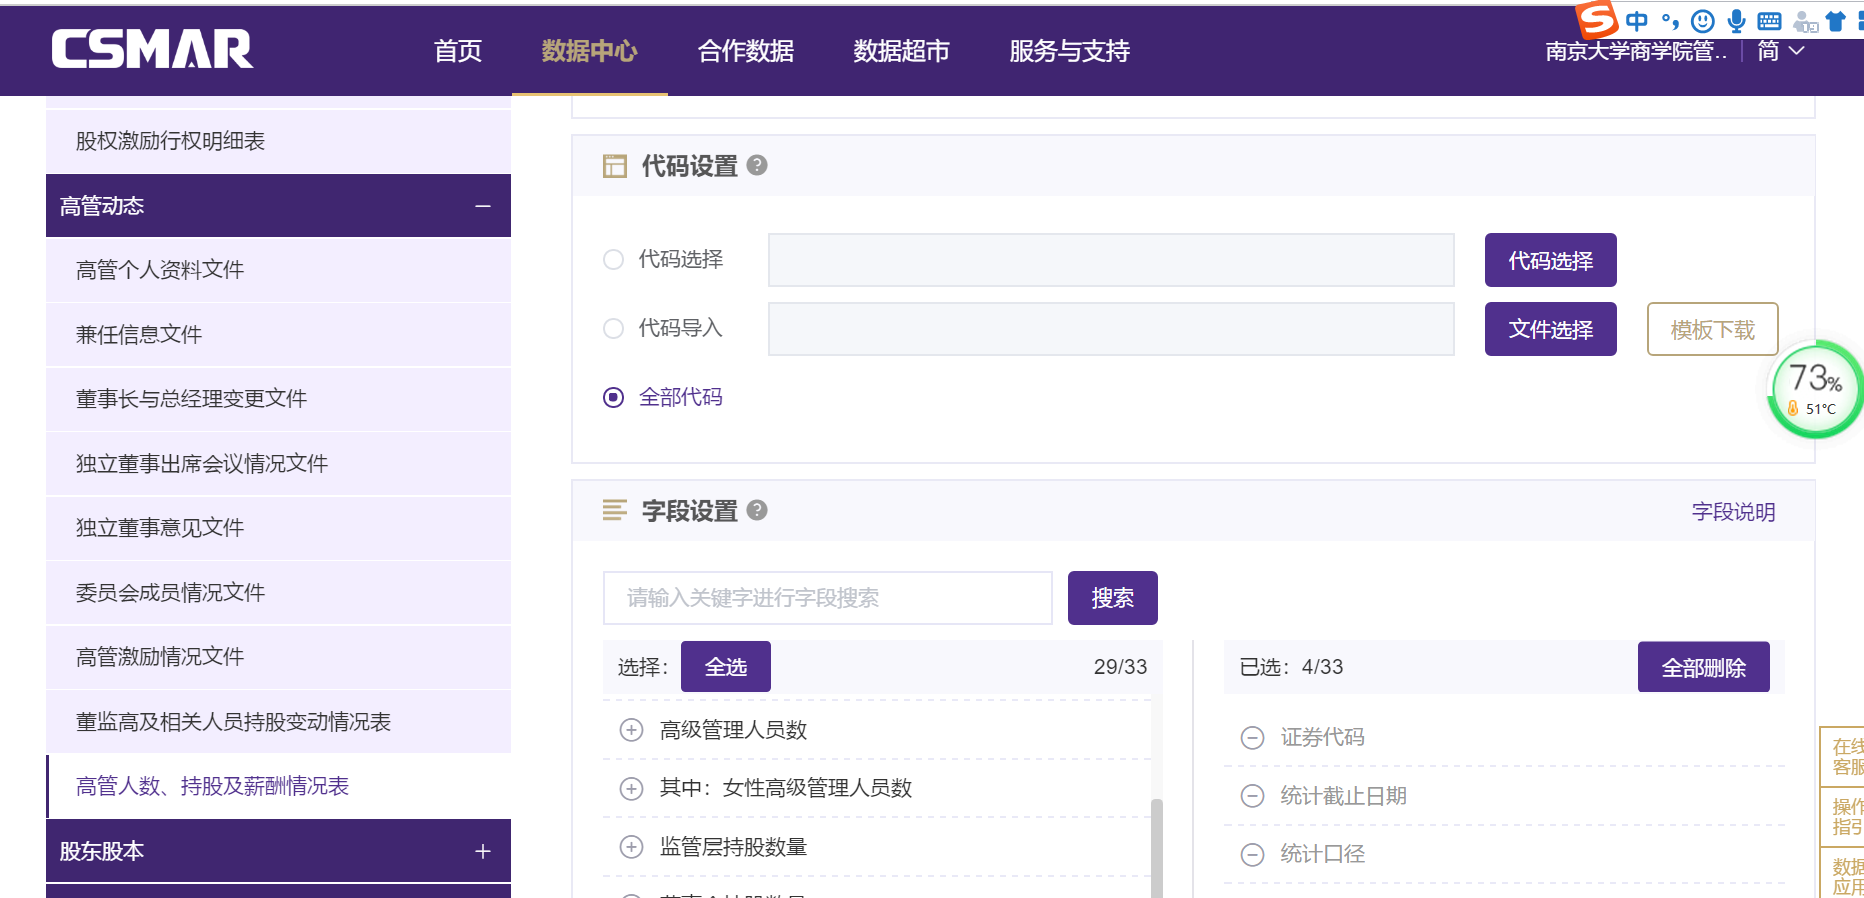The width and height of the screenshot is (1864, 898).
Task: Collapse the 高管动态 sidebar section
Action: pyautogui.click(x=483, y=206)
